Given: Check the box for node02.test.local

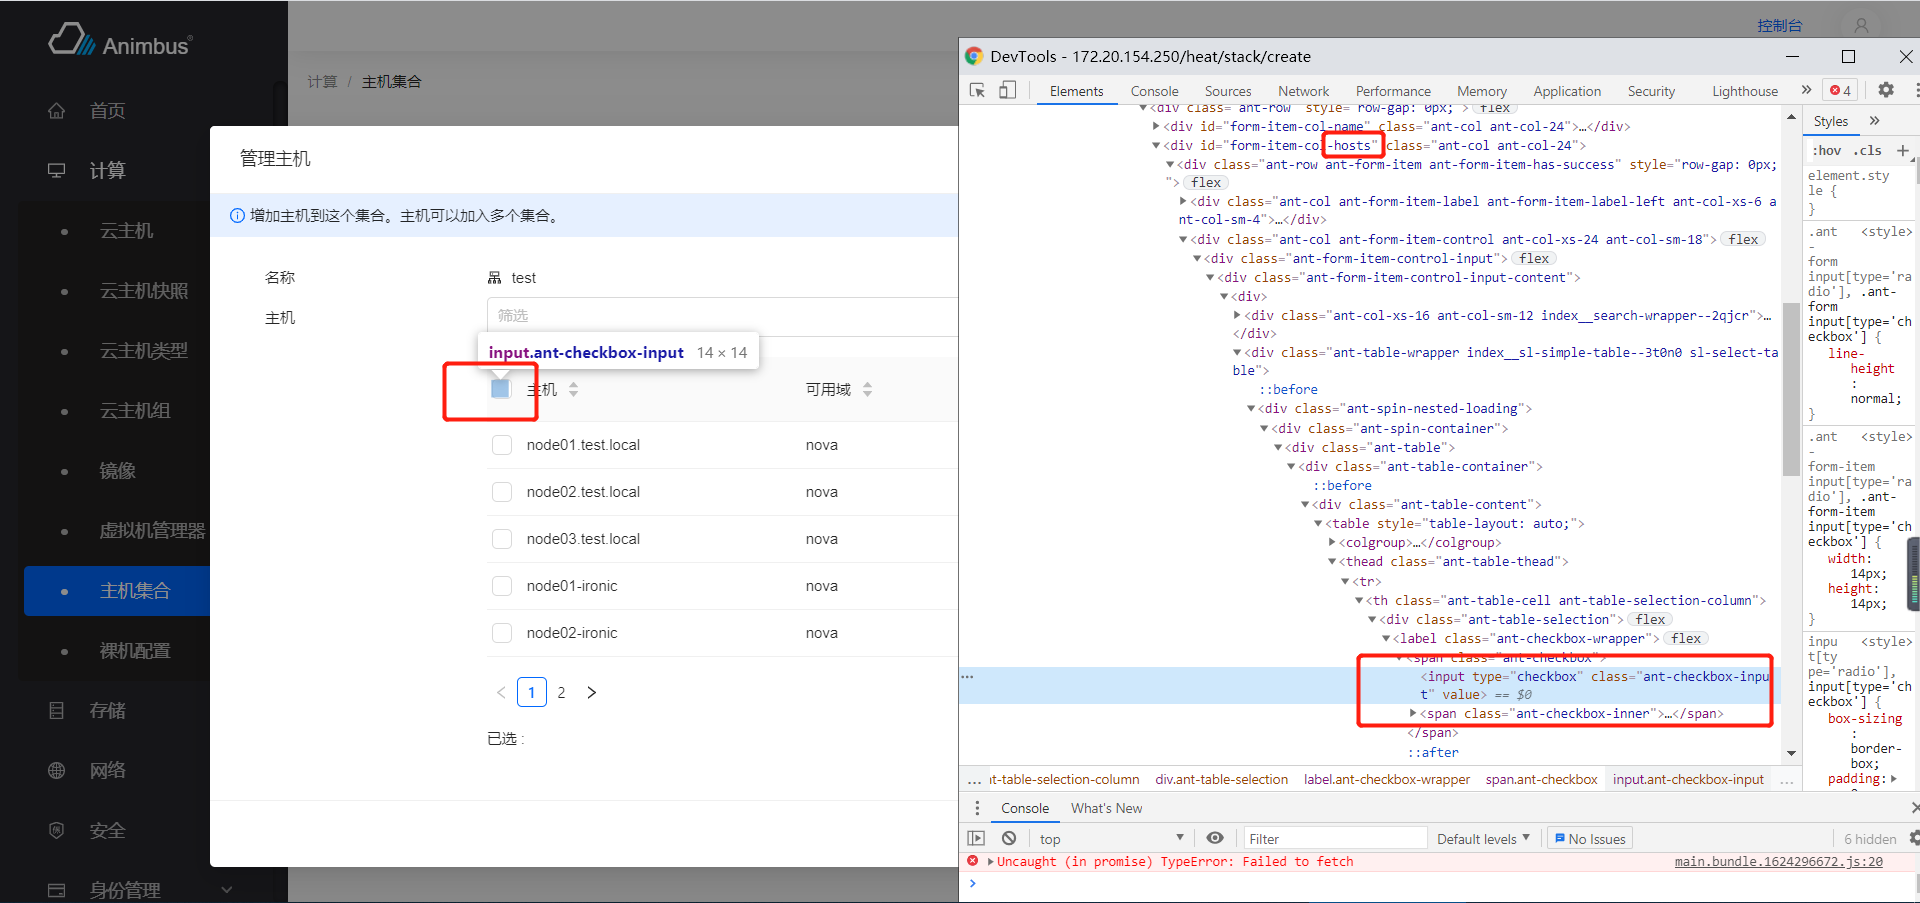Looking at the screenshot, I should point(502,492).
